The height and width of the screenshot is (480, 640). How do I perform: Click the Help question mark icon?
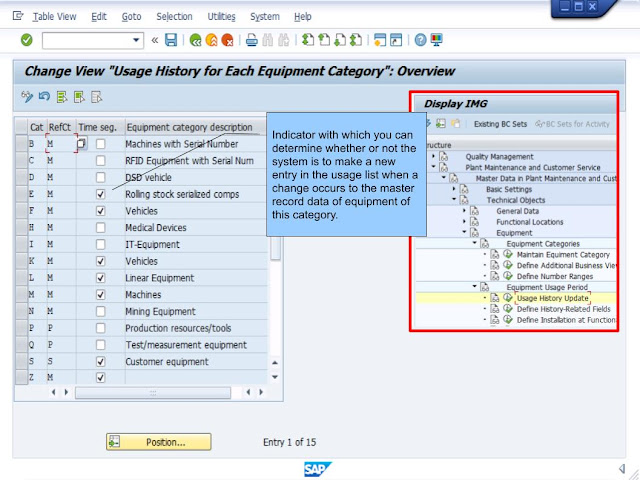(x=420, y=40)
